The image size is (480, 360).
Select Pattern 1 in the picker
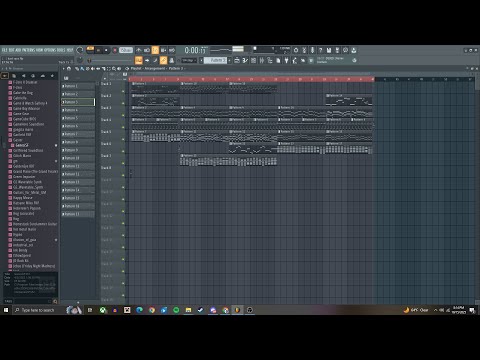click(x=78, y=86)
